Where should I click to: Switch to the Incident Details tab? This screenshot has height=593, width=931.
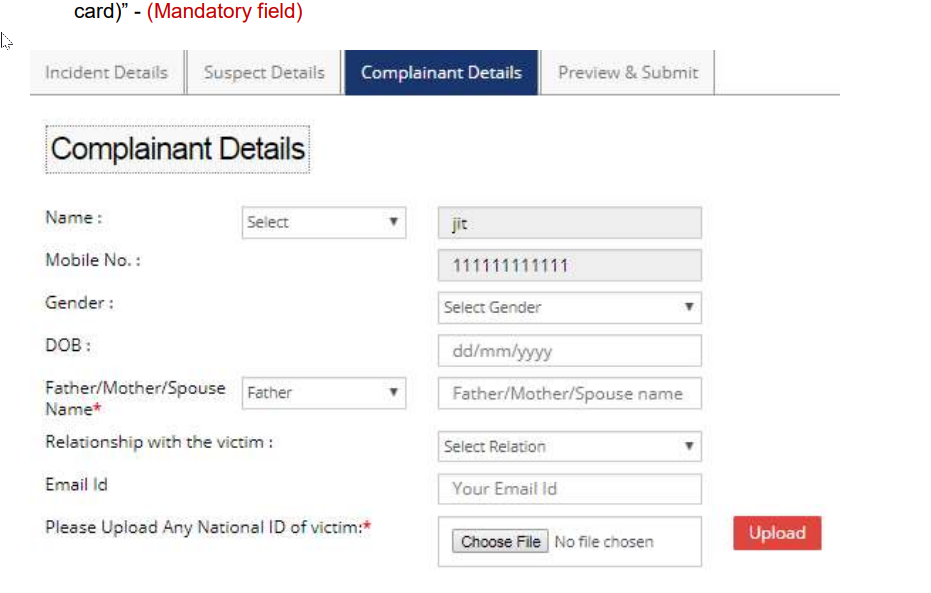(x=105, y=72)
